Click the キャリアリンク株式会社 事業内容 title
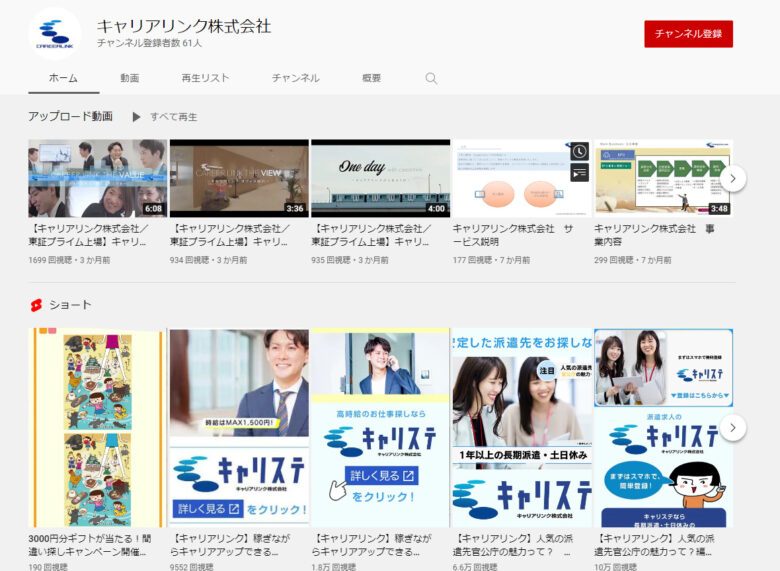 coord(654,235)
